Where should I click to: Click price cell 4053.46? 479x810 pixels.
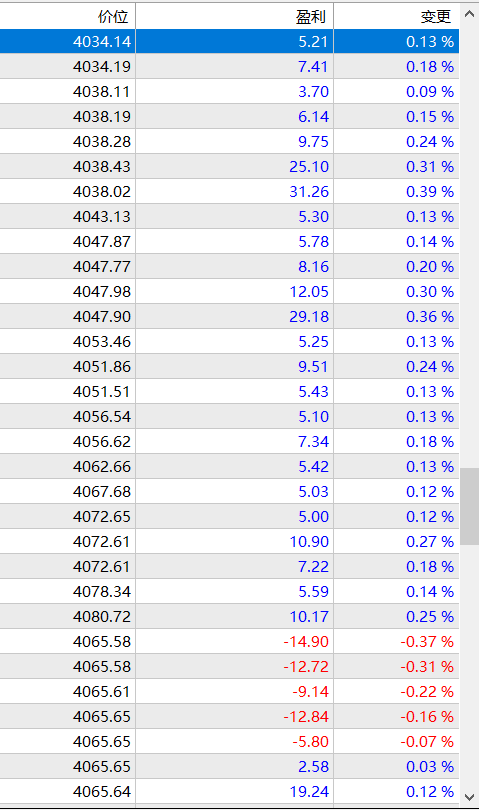click(102, 341)
